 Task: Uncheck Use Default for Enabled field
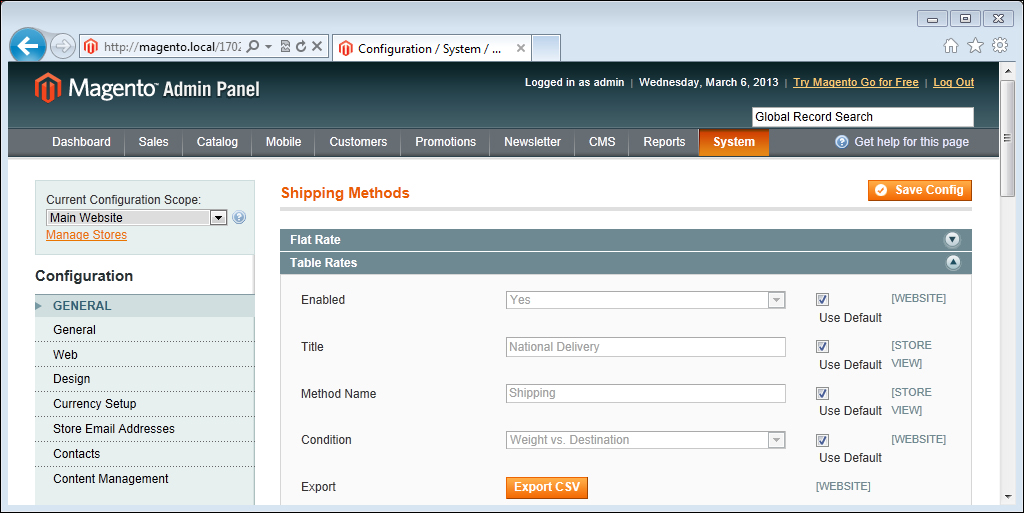pos(822,300)
